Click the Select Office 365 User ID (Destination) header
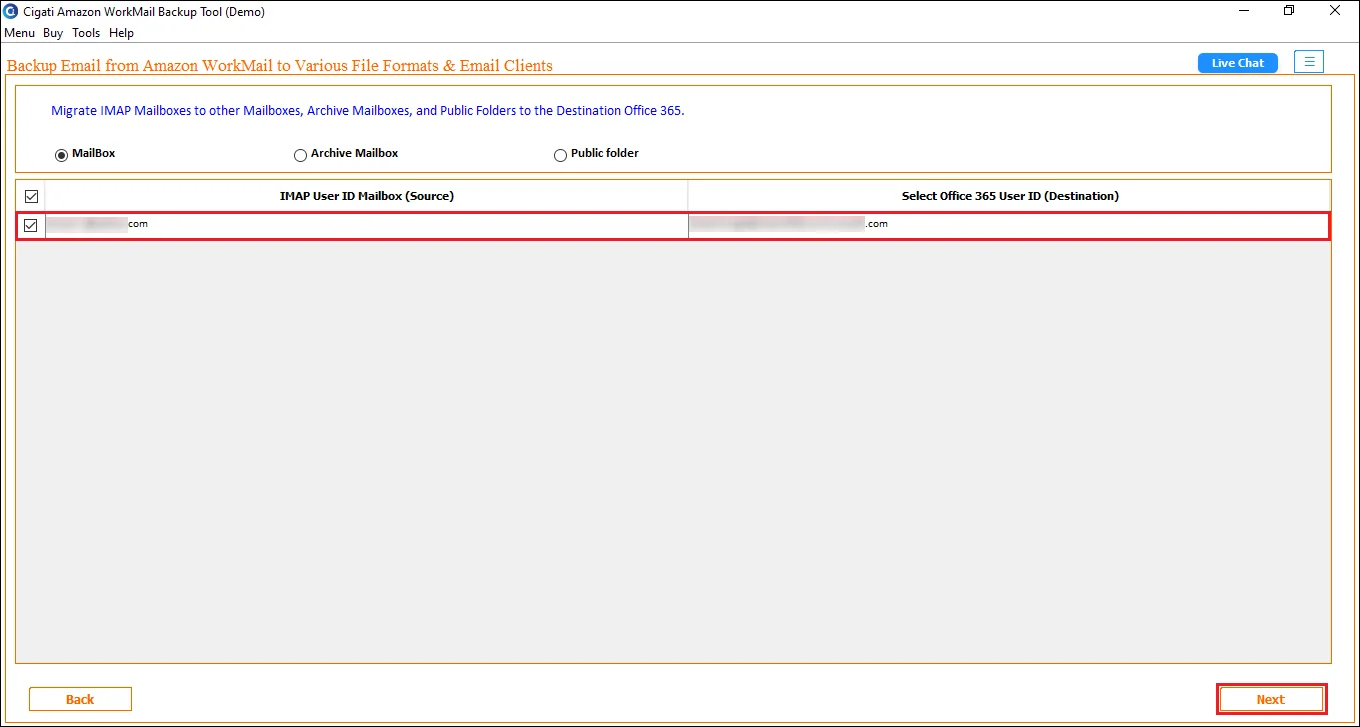 coord(1010,196)
